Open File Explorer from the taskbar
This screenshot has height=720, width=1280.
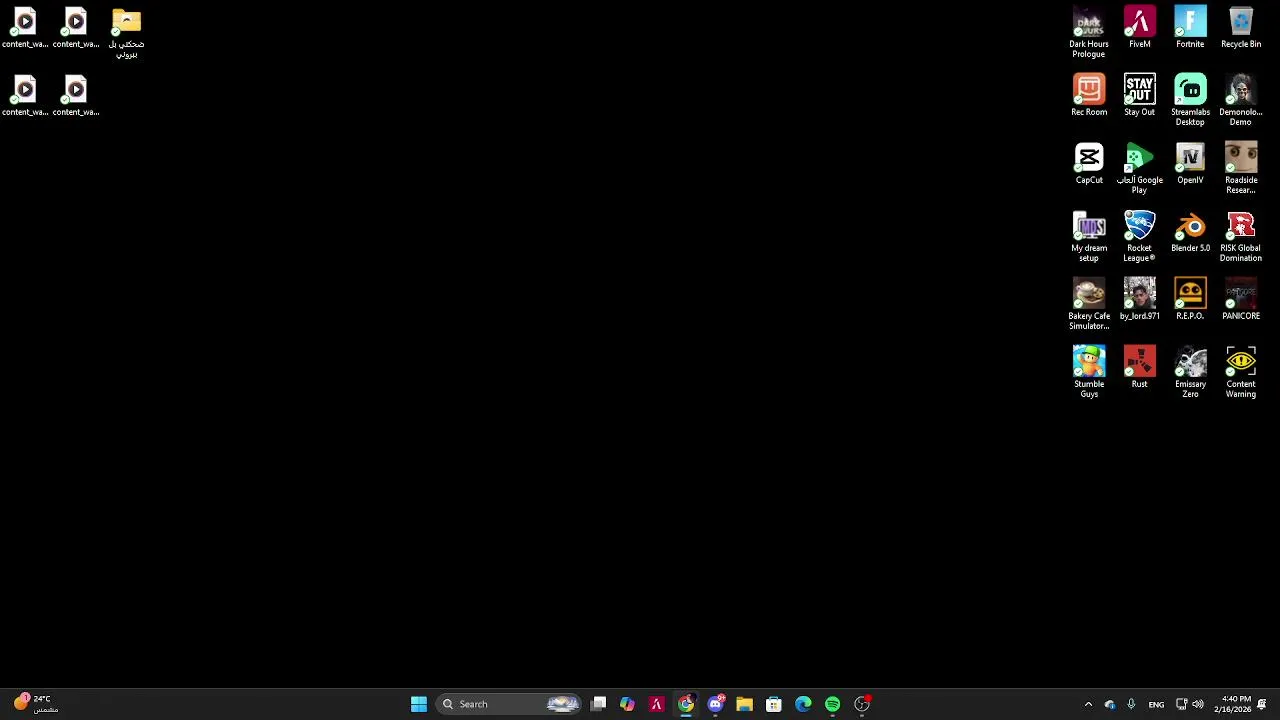(x=744, y=704)
